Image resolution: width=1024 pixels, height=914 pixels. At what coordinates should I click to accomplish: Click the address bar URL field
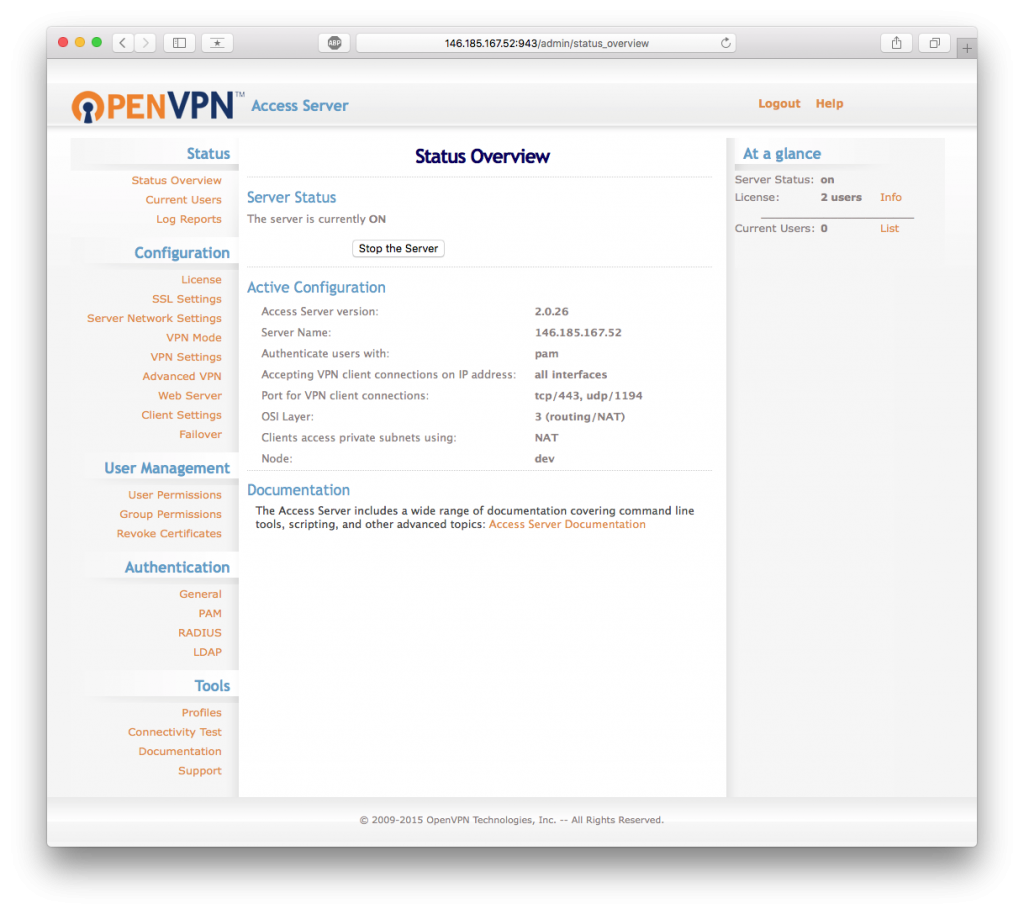[x=546, y=43]
